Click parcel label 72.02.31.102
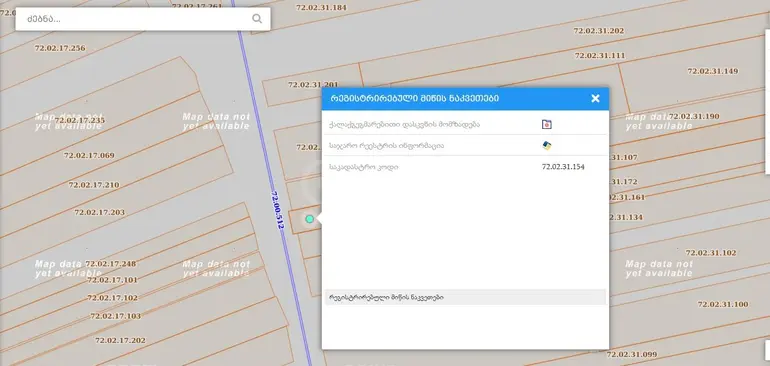 click(711, 253)
